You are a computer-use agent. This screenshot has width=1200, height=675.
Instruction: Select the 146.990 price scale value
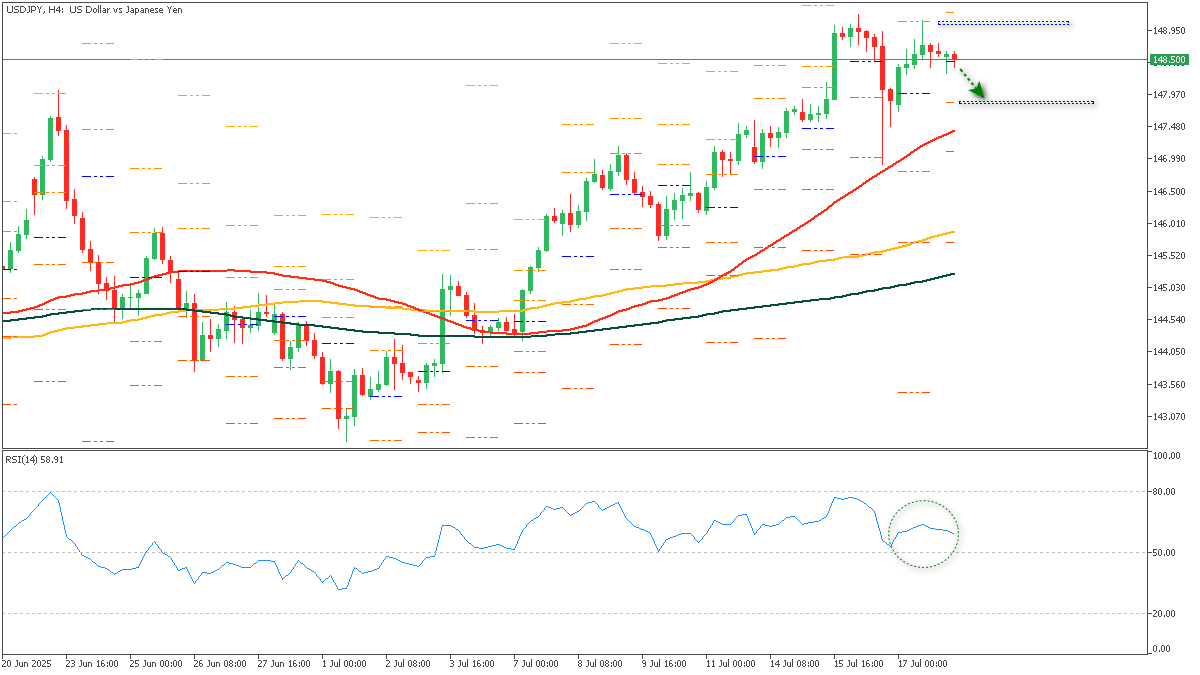click(x=1168, y=159)
